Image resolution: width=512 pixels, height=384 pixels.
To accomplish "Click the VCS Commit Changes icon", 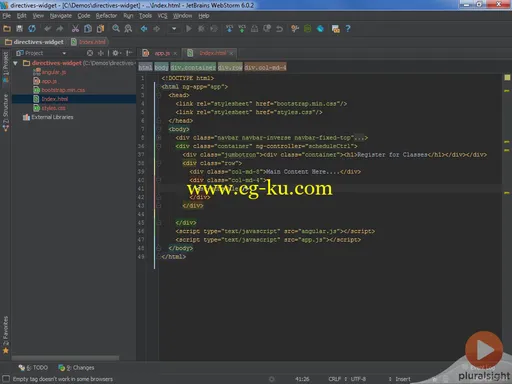I will point(242,29).
